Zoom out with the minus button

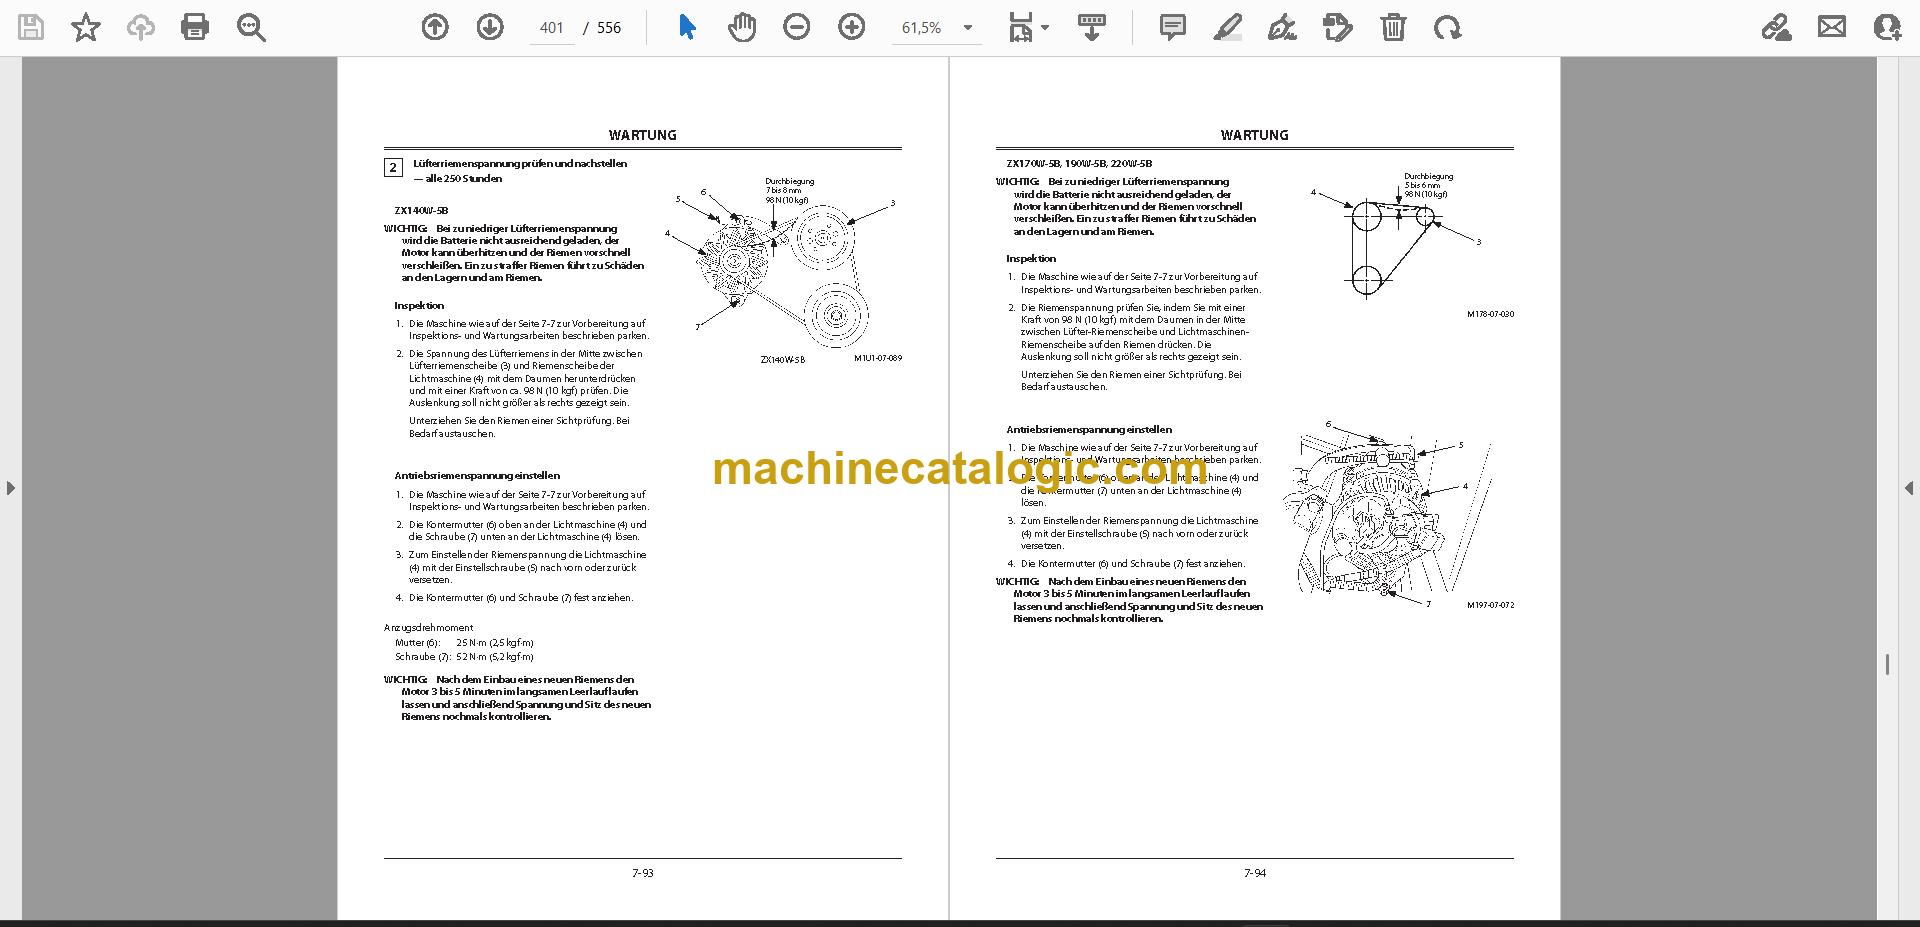(797, 27)
